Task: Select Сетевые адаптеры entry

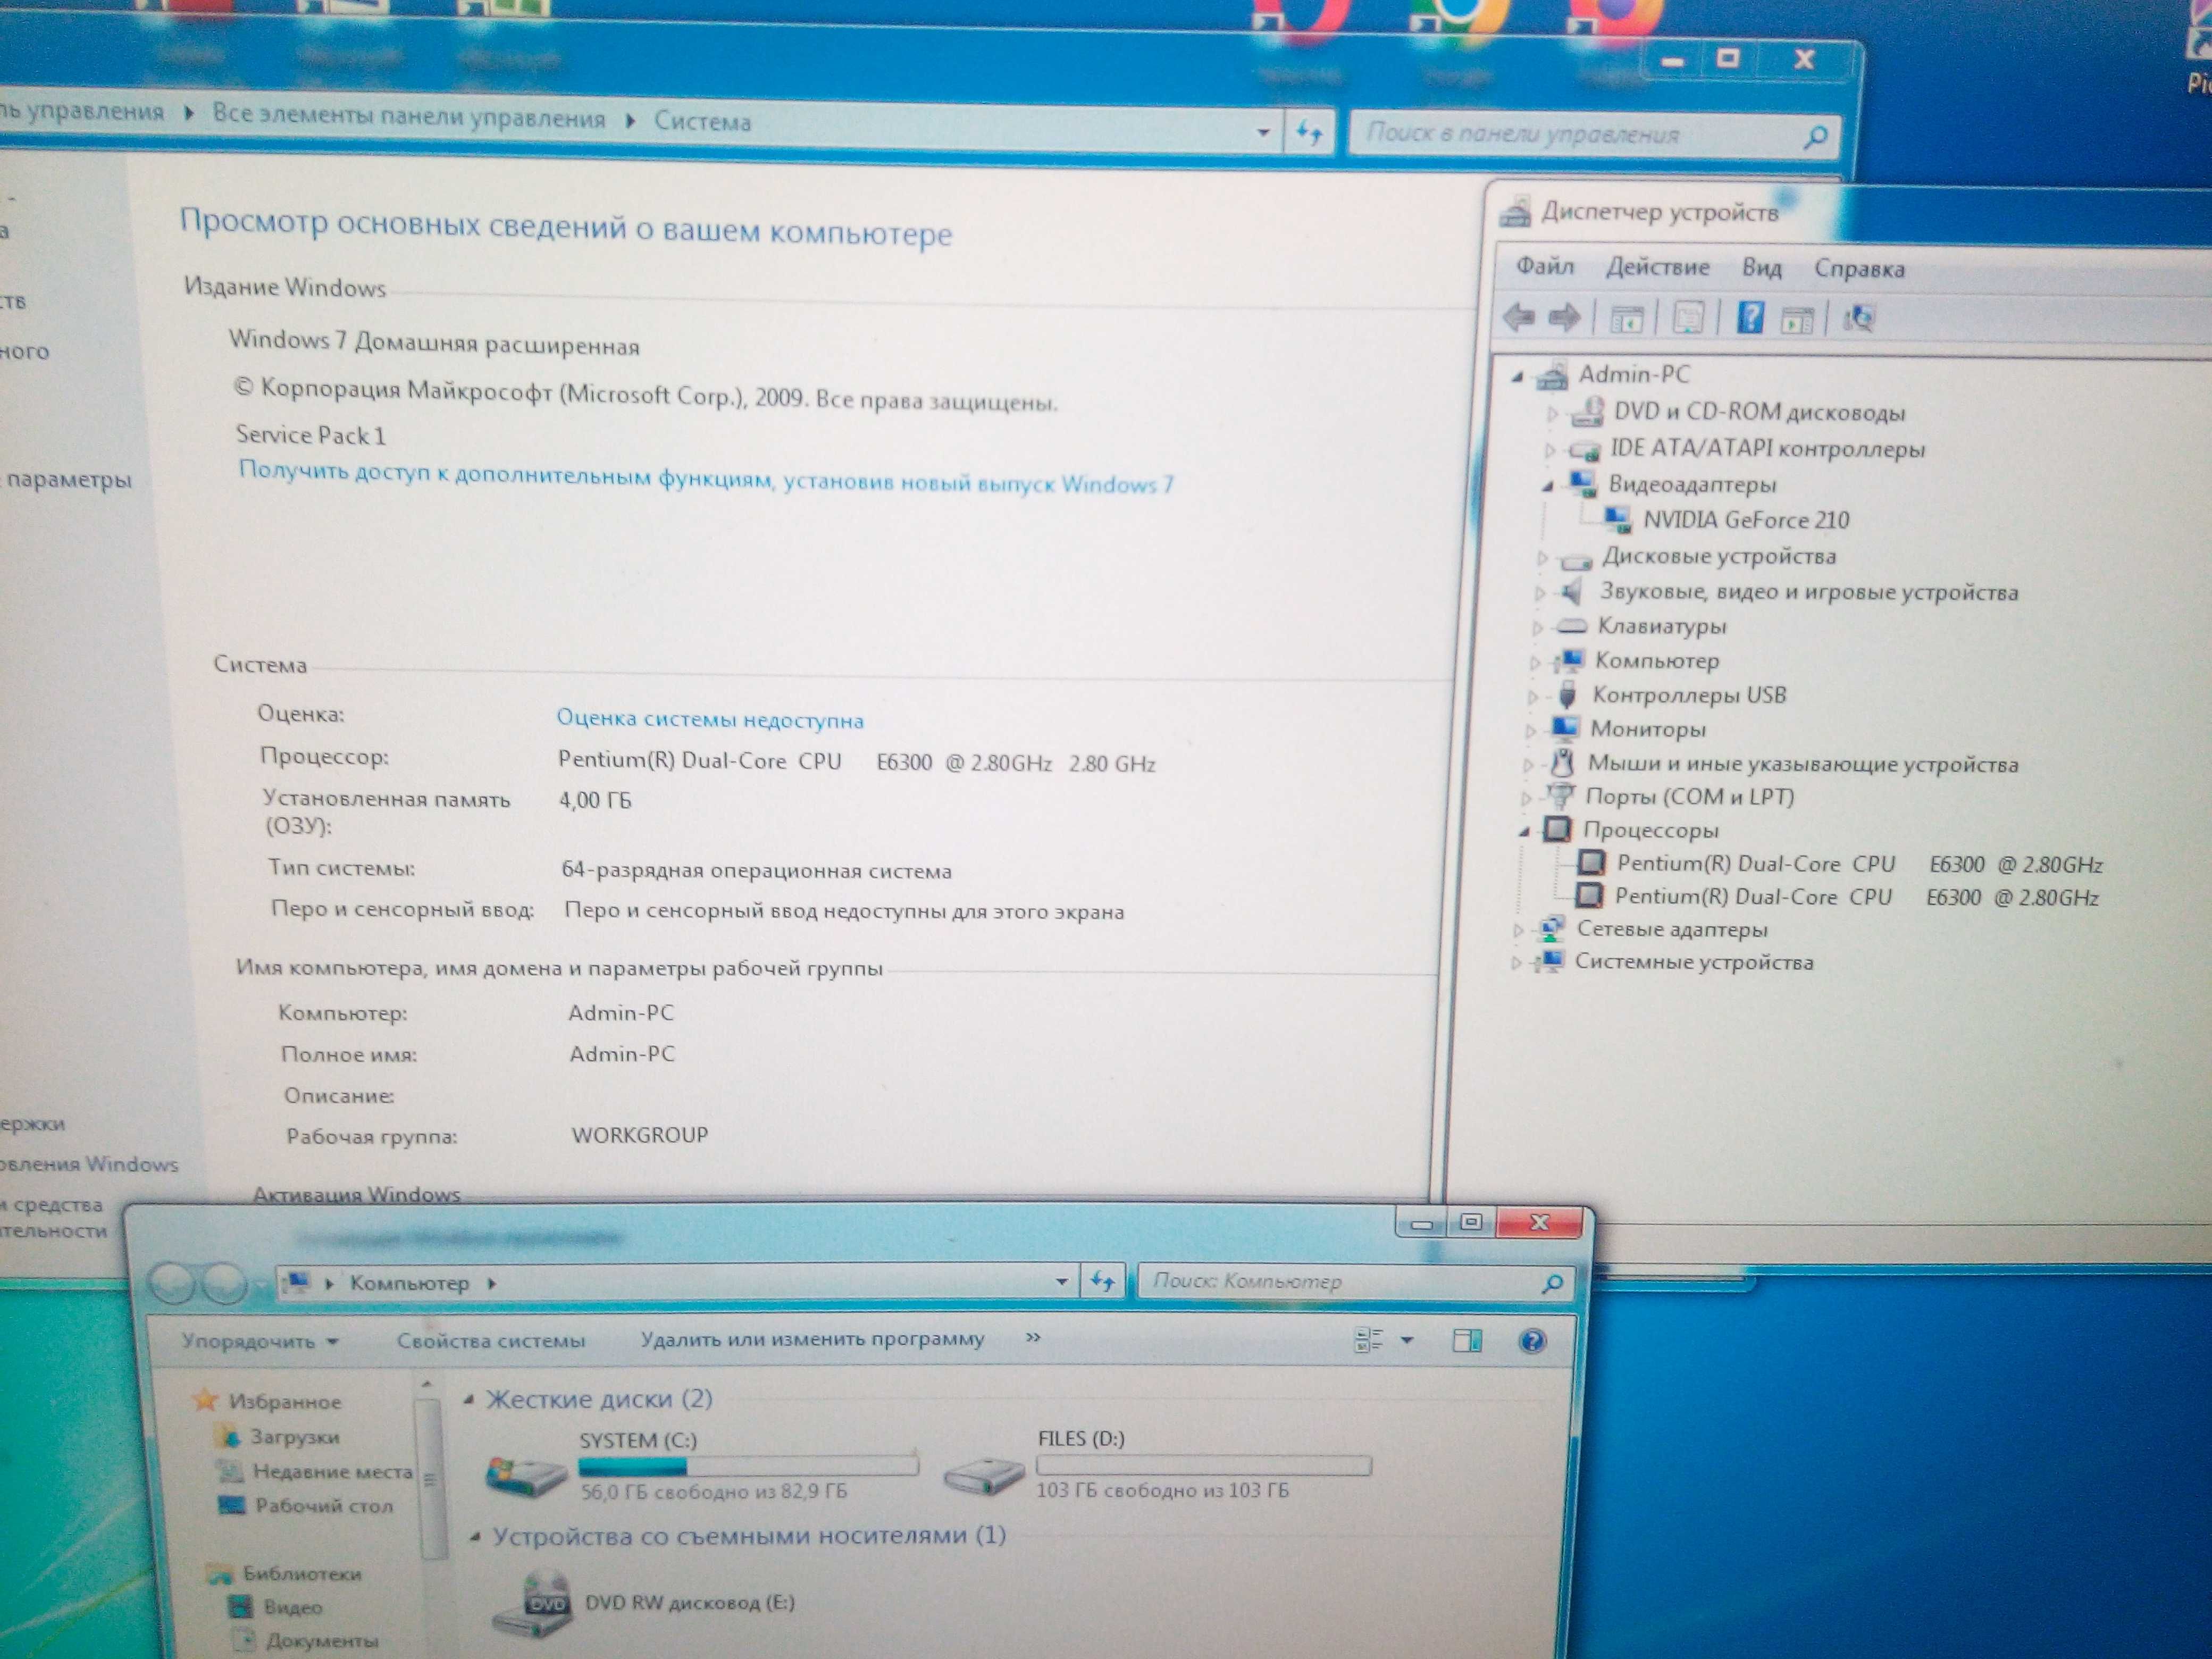Action: (1672, 929)
